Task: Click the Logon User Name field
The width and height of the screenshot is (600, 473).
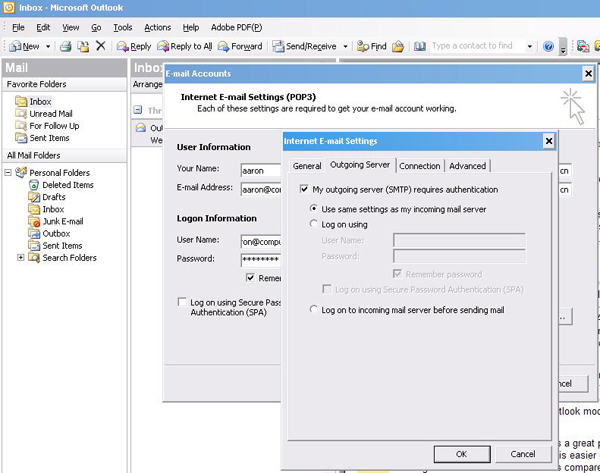Action: pyautogui.click(x=261, y=241)
